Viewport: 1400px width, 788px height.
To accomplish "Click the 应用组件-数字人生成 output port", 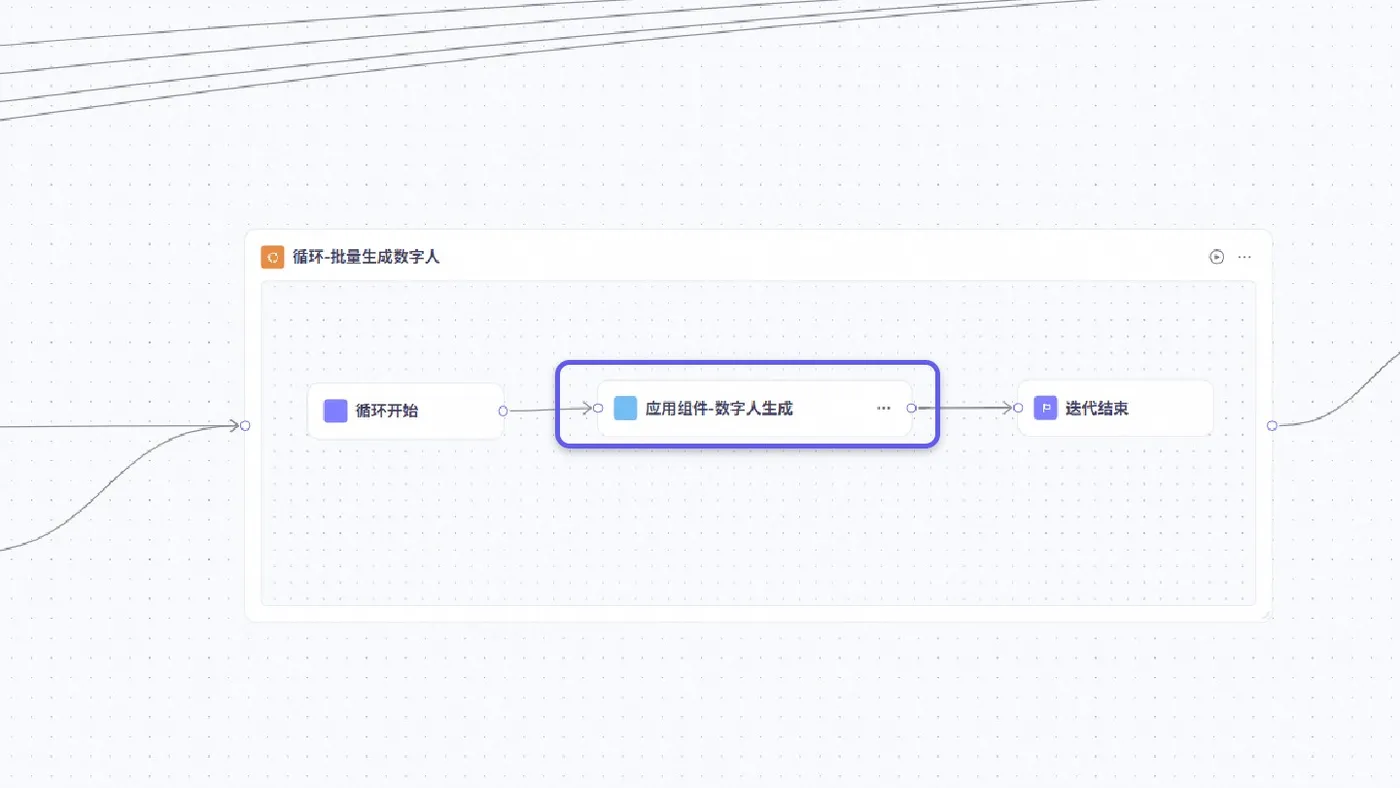I will pyautogui.click(x=911, y=408).
